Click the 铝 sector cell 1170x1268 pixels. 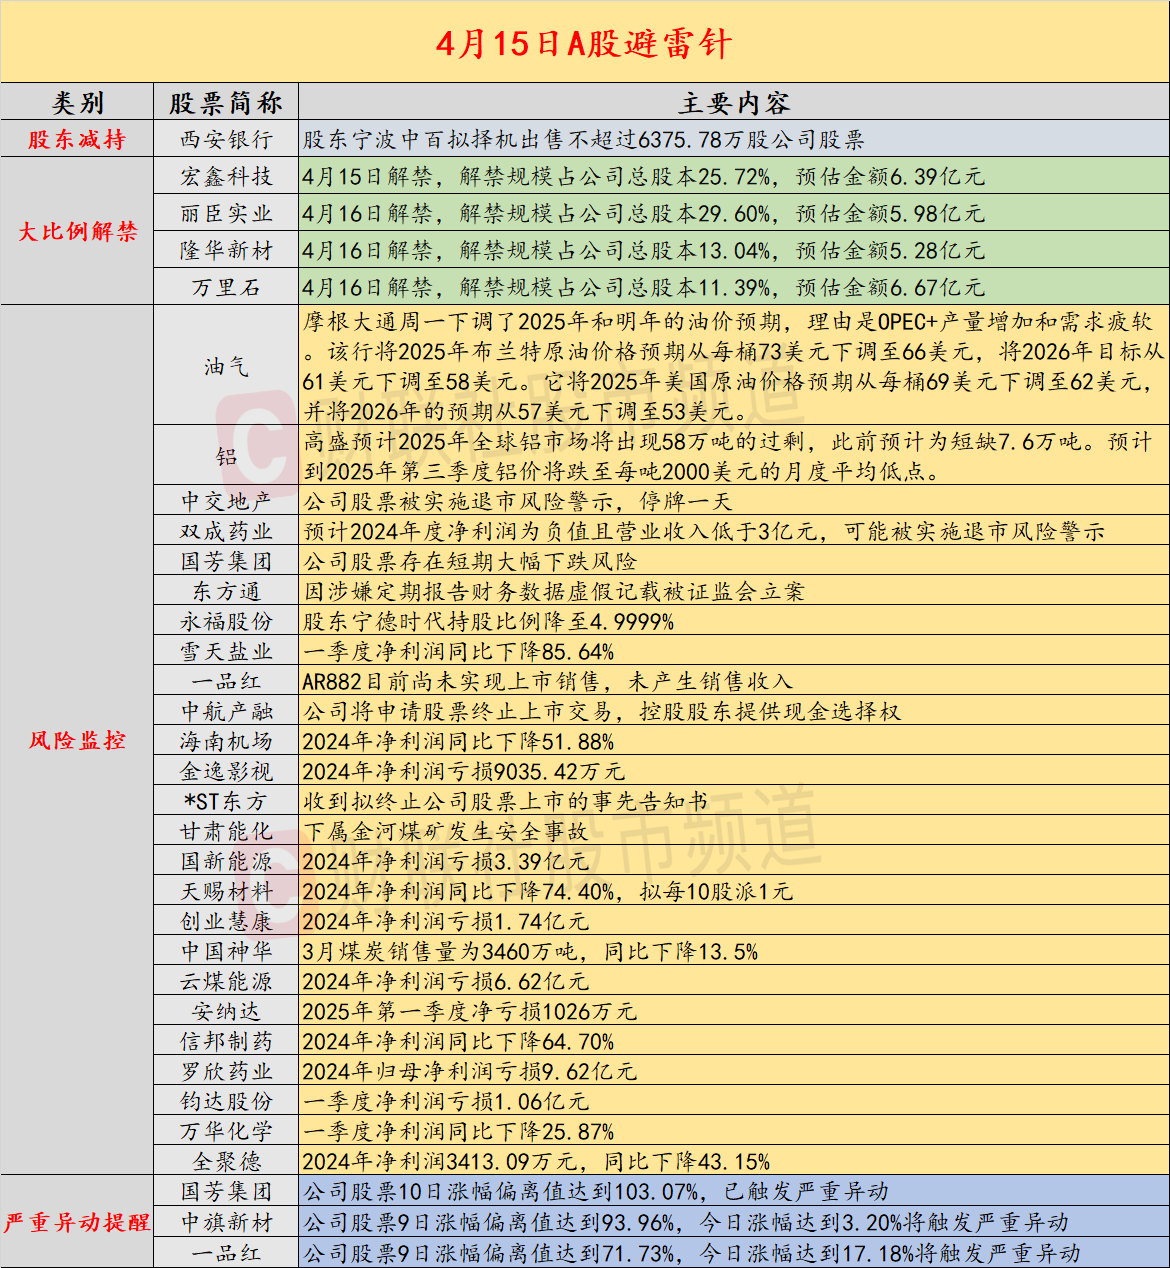[226, 456]
